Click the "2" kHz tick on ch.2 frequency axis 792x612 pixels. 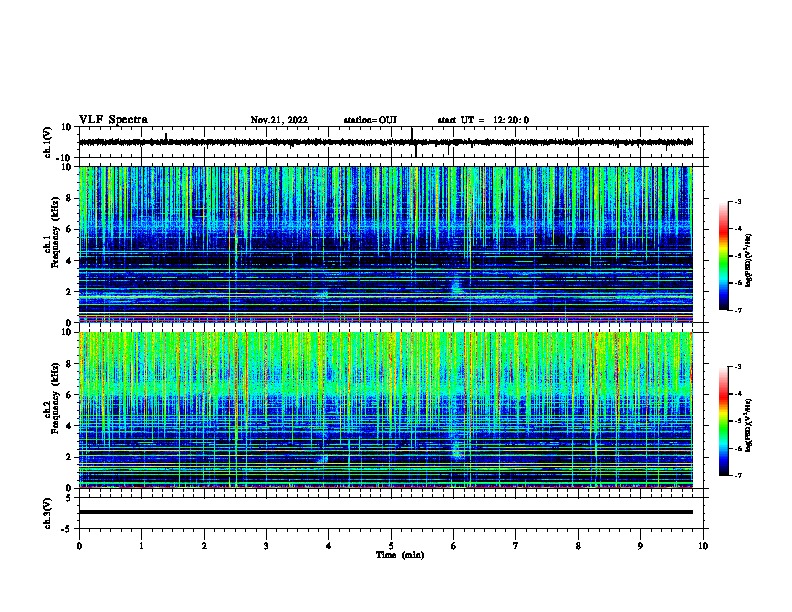(x=69, y=457)
